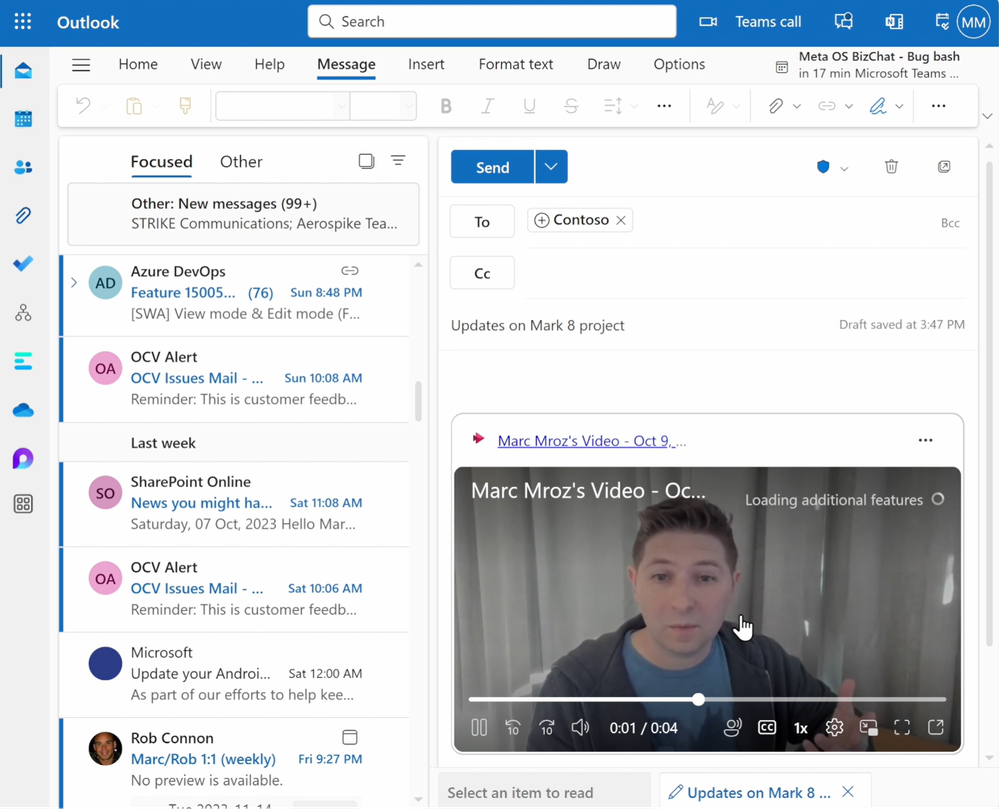Expand the ribbon with the chevron
The width and height of the screenshot is (999, 809).
[x=987, y=116]
